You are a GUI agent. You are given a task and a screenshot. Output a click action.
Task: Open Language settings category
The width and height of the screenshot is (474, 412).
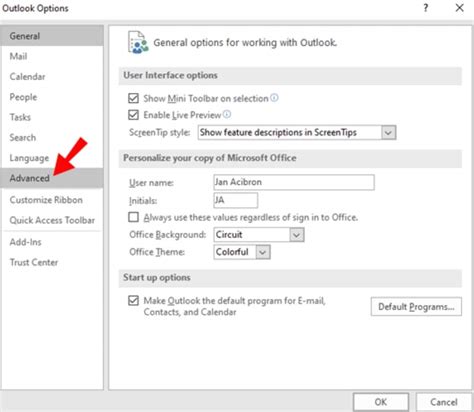pyautogui.click(x=52, y=158)
